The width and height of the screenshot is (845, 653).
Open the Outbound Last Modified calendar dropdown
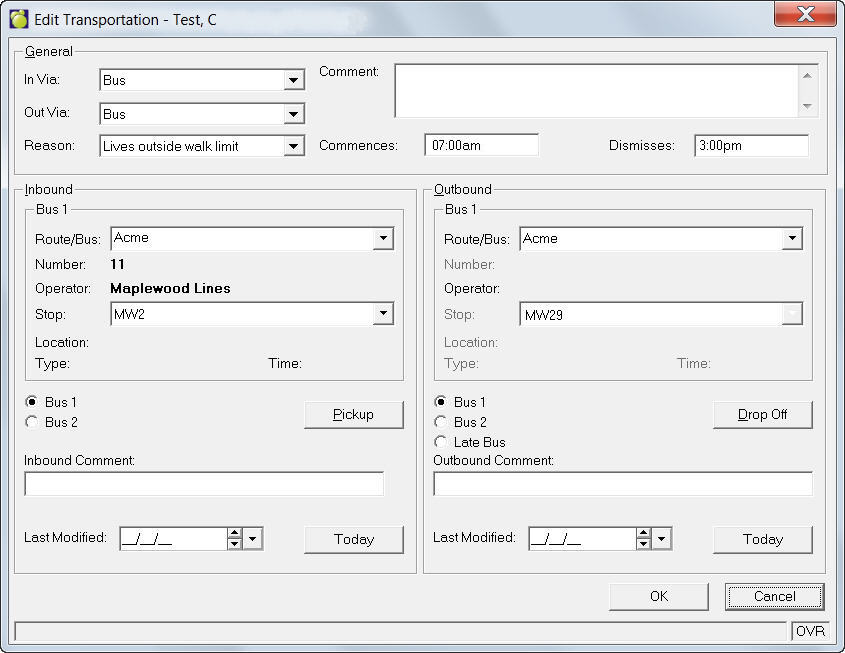pyautogui.click(x=662, y=539)
